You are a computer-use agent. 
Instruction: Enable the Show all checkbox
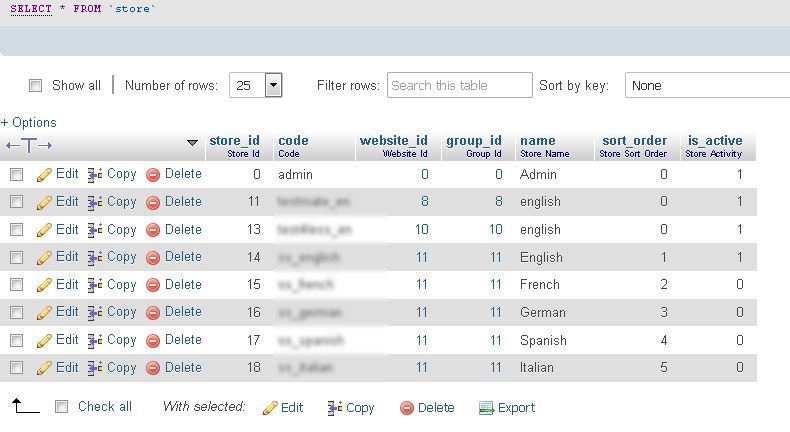tap(35, 85)
